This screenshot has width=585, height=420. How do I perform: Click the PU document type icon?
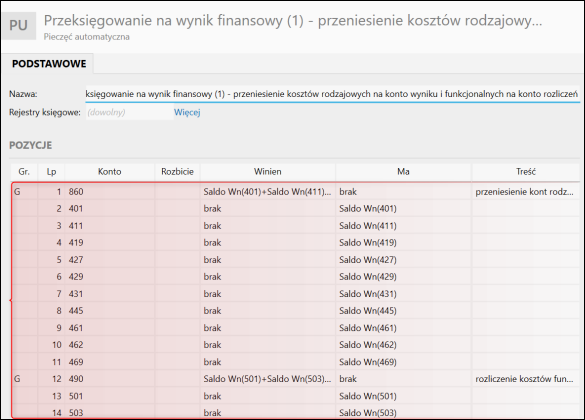[19, 26]
